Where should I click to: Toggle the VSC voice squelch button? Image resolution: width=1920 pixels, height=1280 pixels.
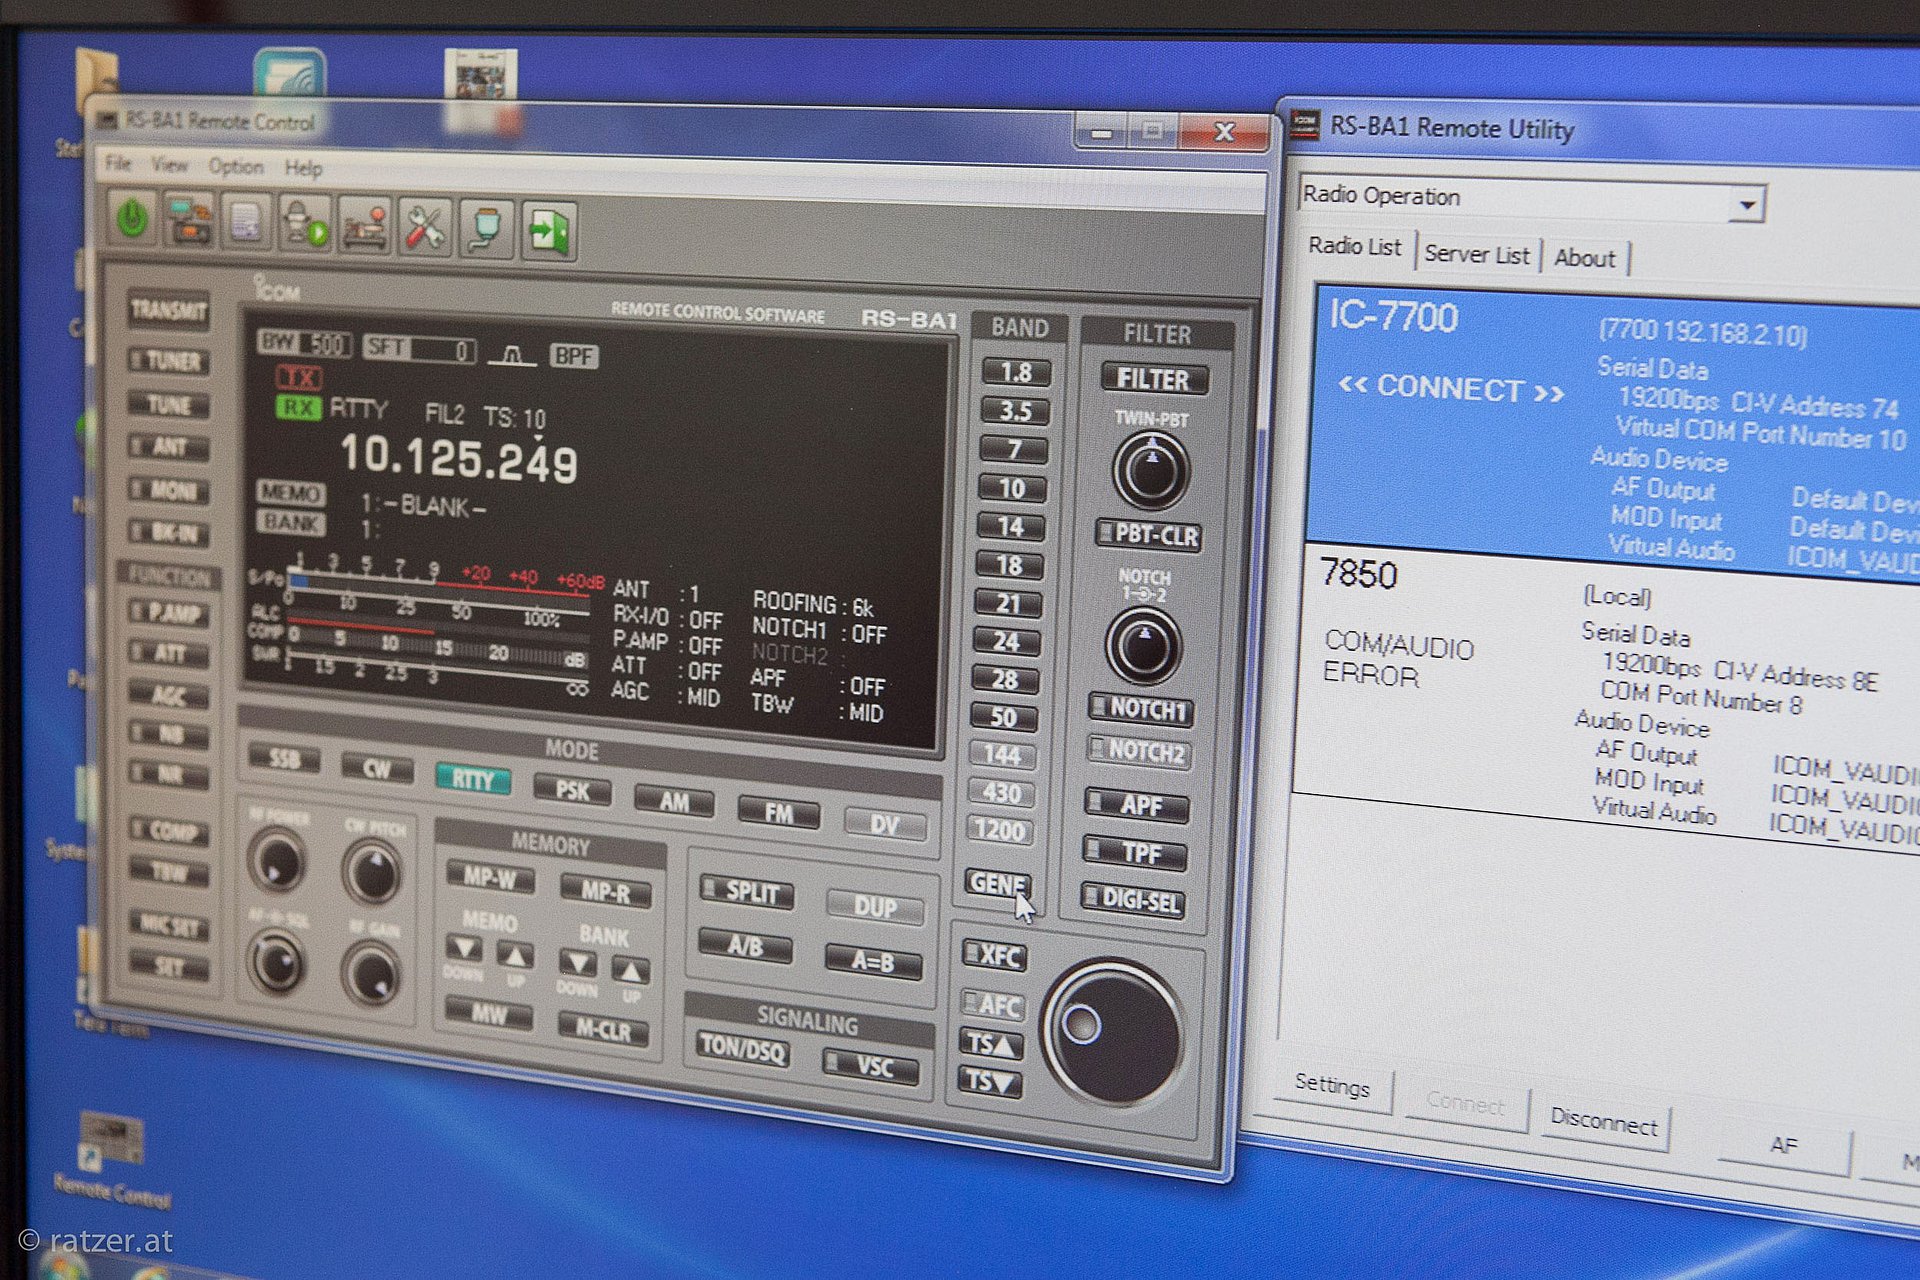(870, 1066)
